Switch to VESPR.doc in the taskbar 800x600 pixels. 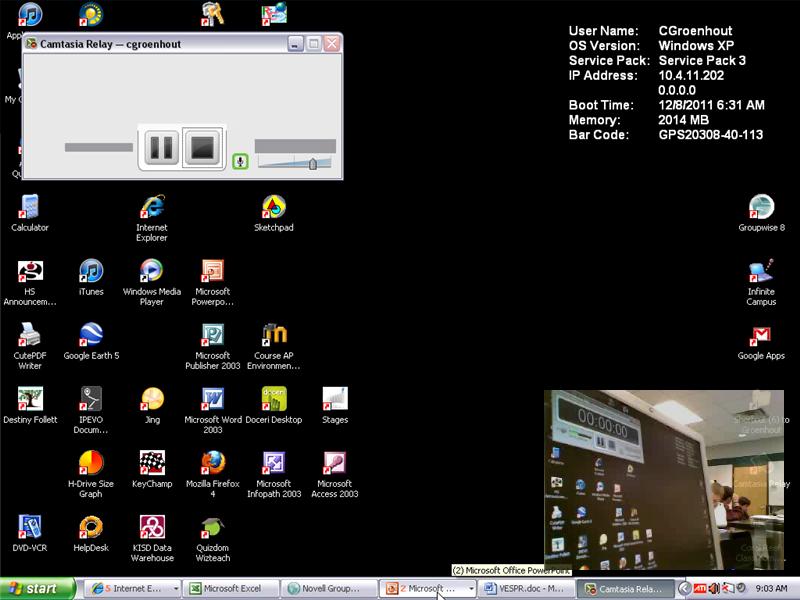526,589
